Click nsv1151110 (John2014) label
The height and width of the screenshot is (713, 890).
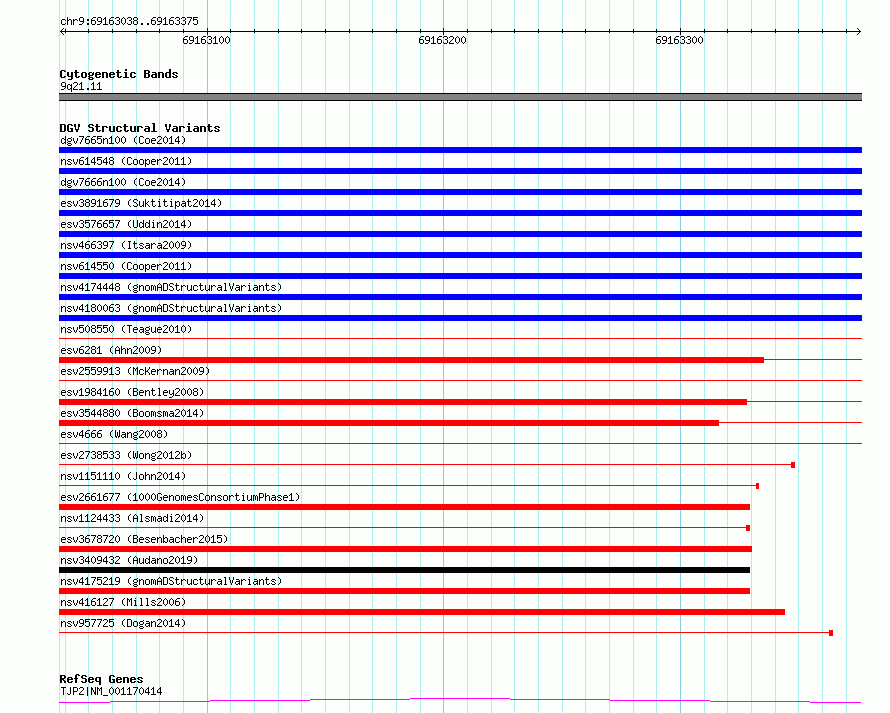click(123, 476)
